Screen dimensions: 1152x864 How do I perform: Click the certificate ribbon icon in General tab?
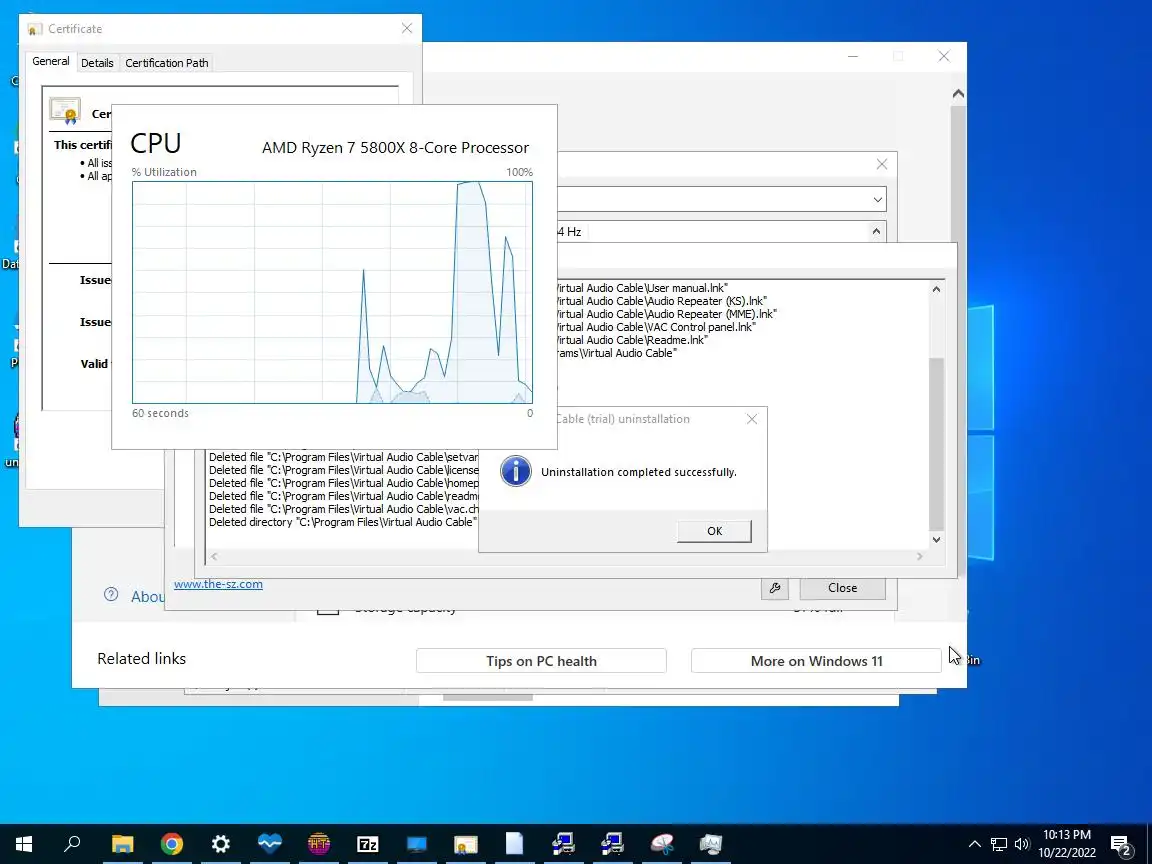65,110
